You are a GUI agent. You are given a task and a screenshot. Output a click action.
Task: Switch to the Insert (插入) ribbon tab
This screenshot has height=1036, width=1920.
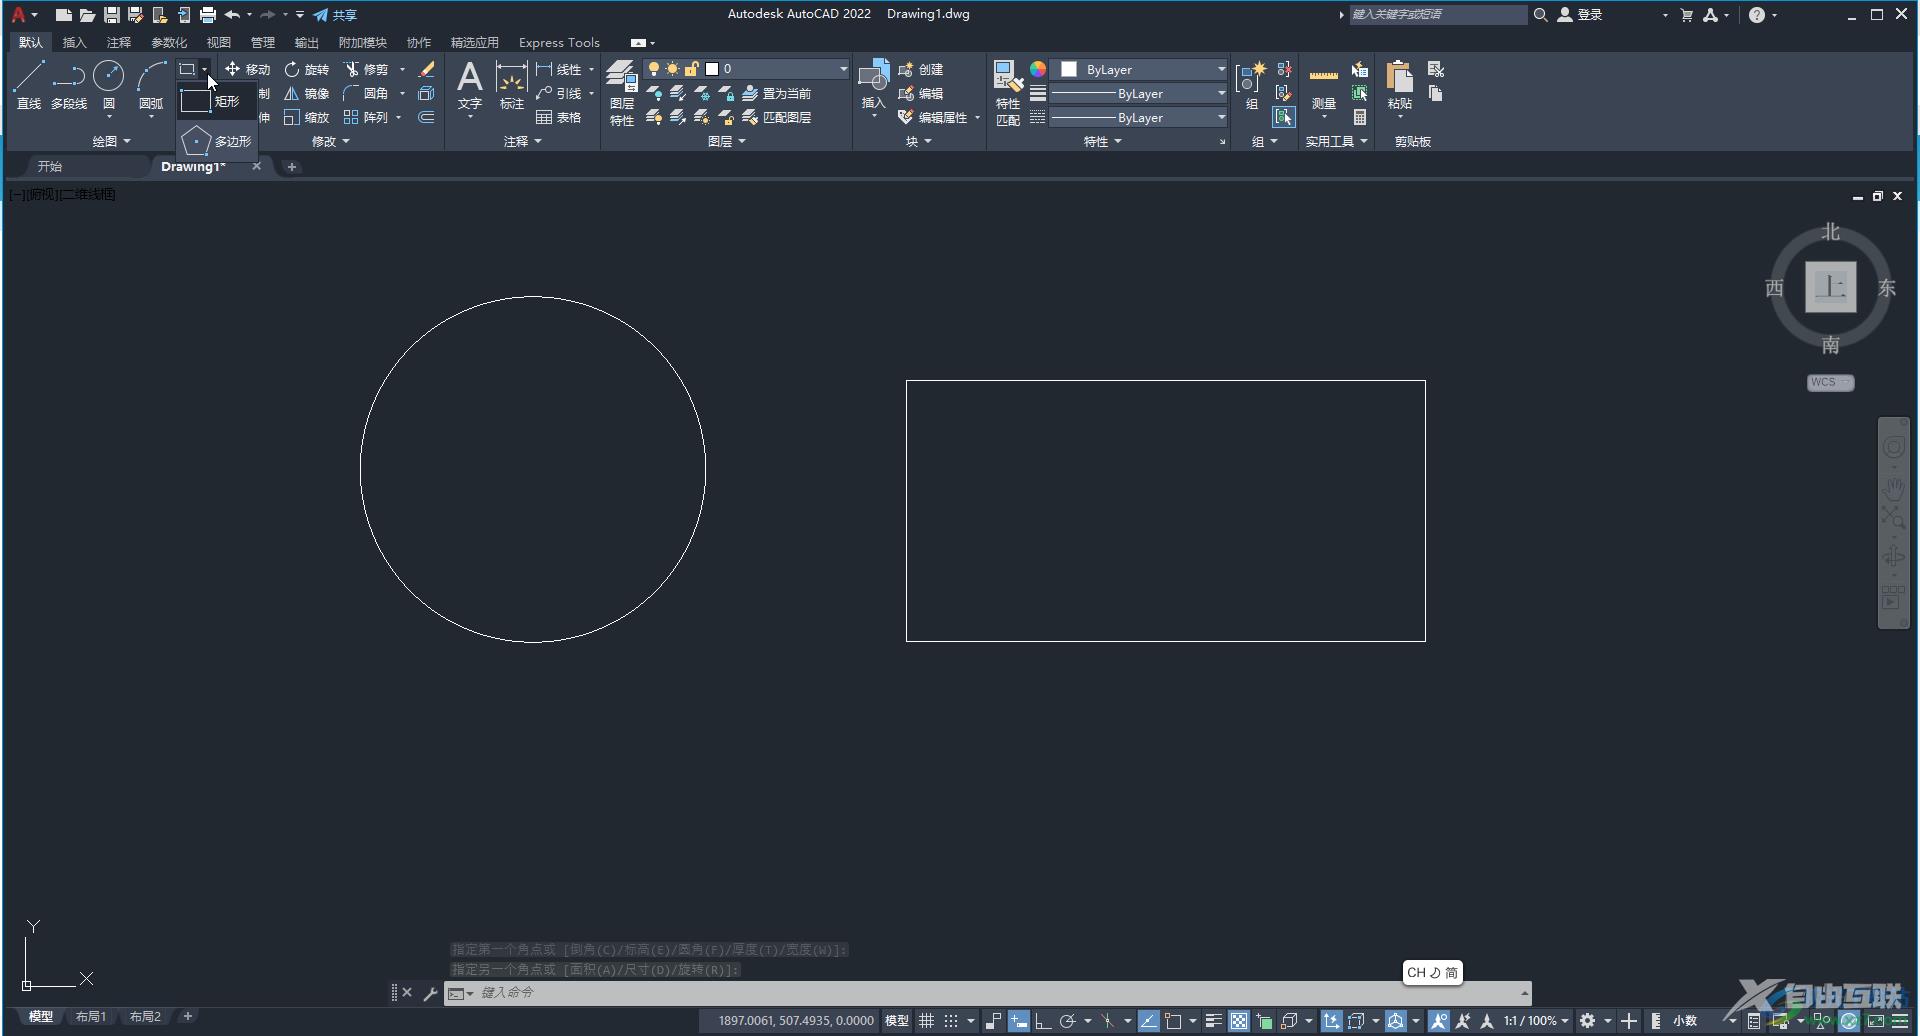(x=74, y=42)
